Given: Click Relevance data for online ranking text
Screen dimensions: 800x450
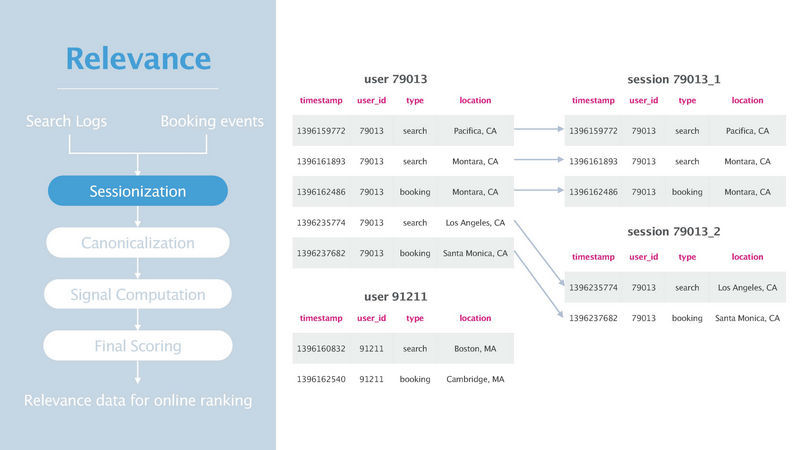Looking at the screenshot, I should [x=138, y=401].
